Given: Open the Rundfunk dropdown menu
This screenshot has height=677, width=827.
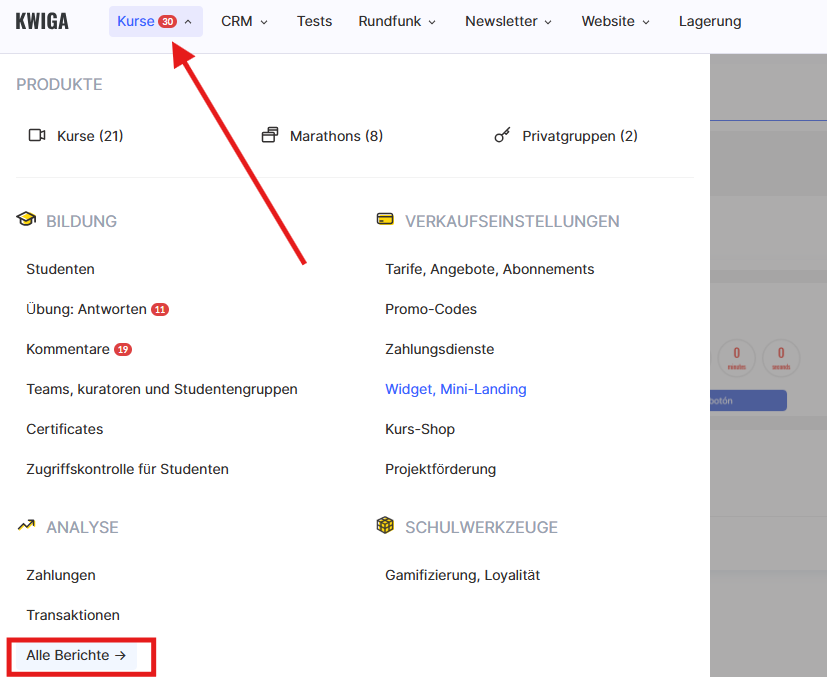Looking at the screenshot, I should (x=397, y=21).
